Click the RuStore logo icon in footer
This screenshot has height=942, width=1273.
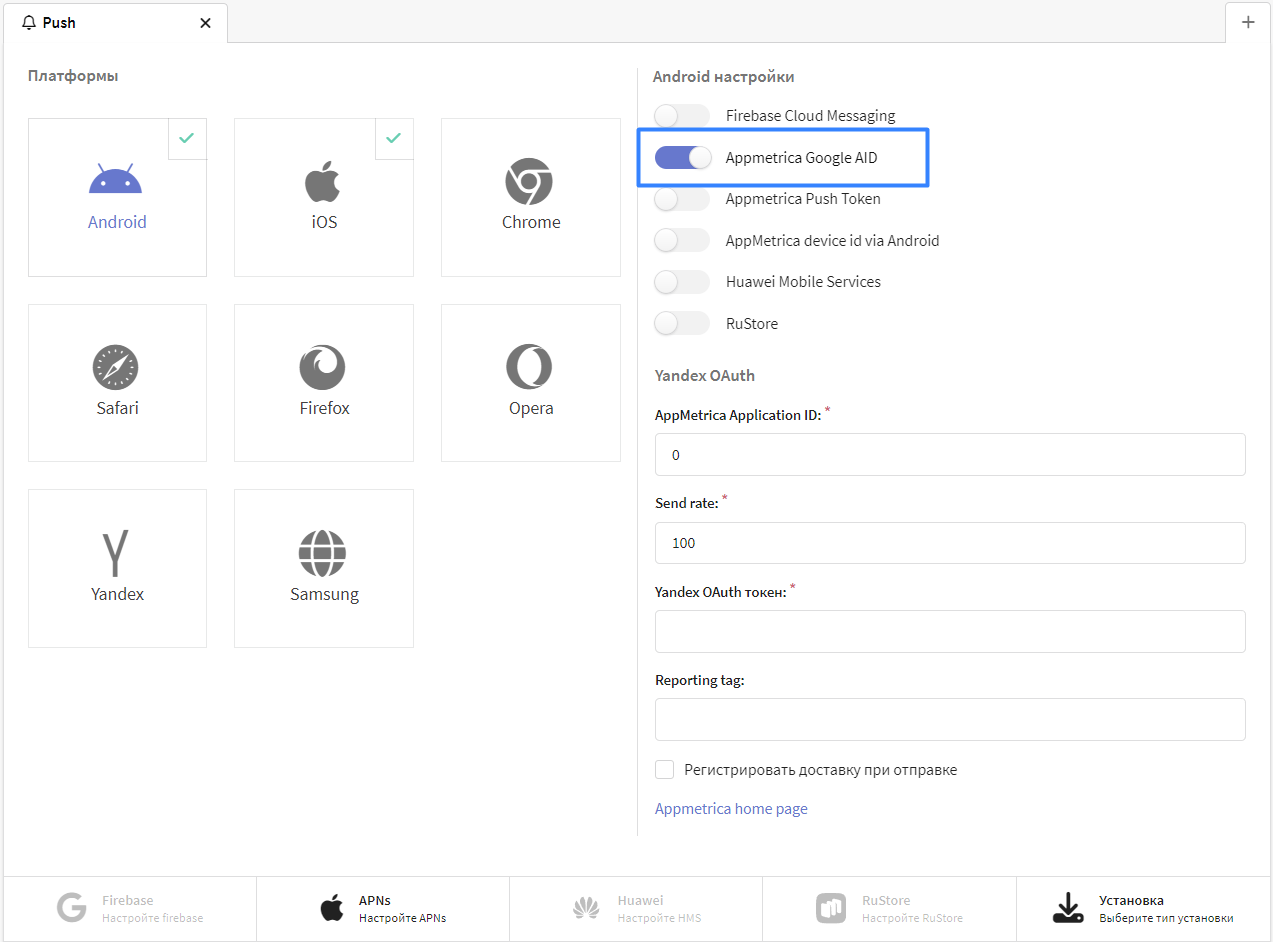(831, 908)
